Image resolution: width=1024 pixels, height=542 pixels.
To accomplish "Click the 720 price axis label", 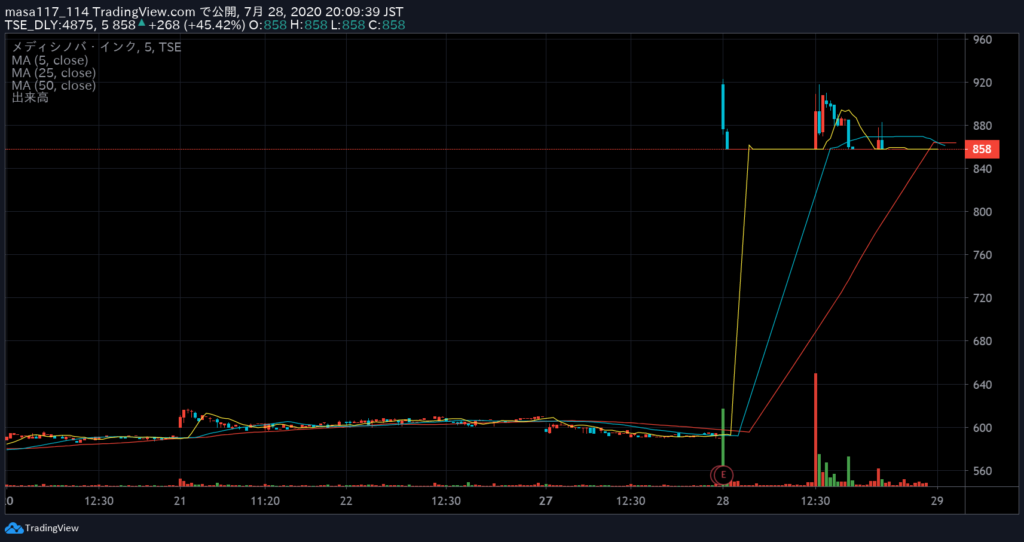I will pos(982,298).
